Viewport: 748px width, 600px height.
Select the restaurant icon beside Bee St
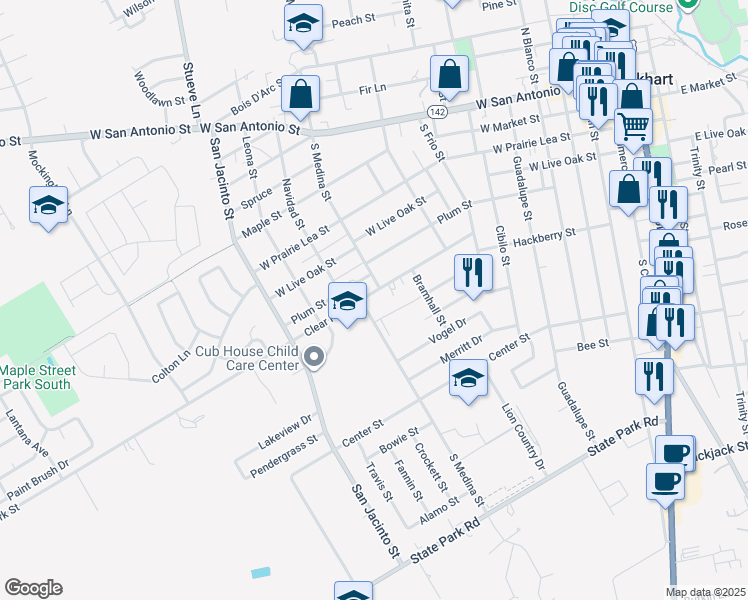653,377
